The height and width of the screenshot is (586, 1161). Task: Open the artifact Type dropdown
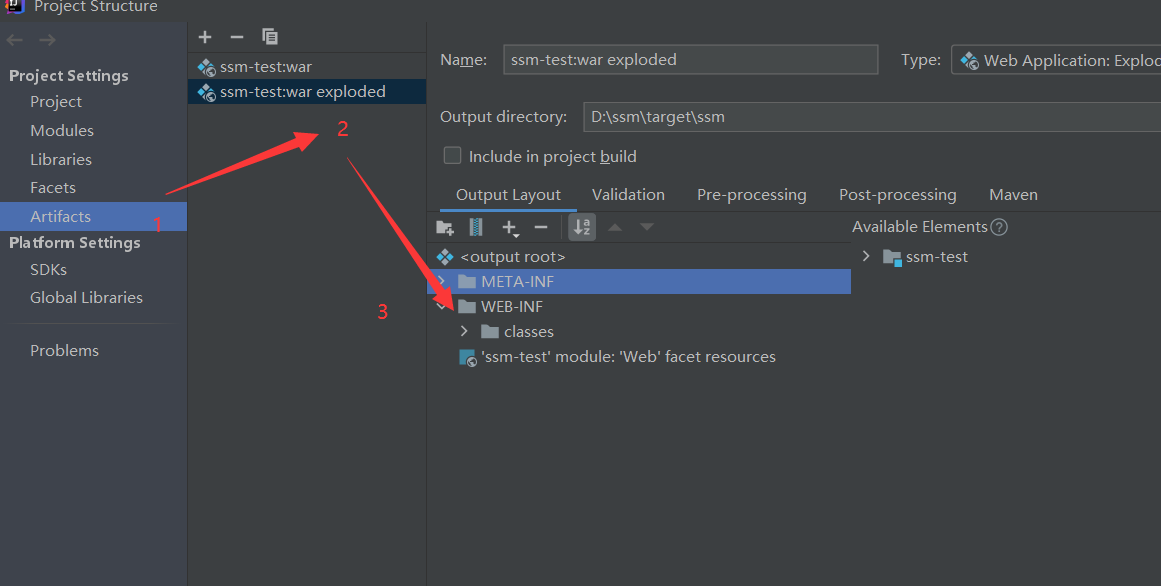coord(1057,61)
